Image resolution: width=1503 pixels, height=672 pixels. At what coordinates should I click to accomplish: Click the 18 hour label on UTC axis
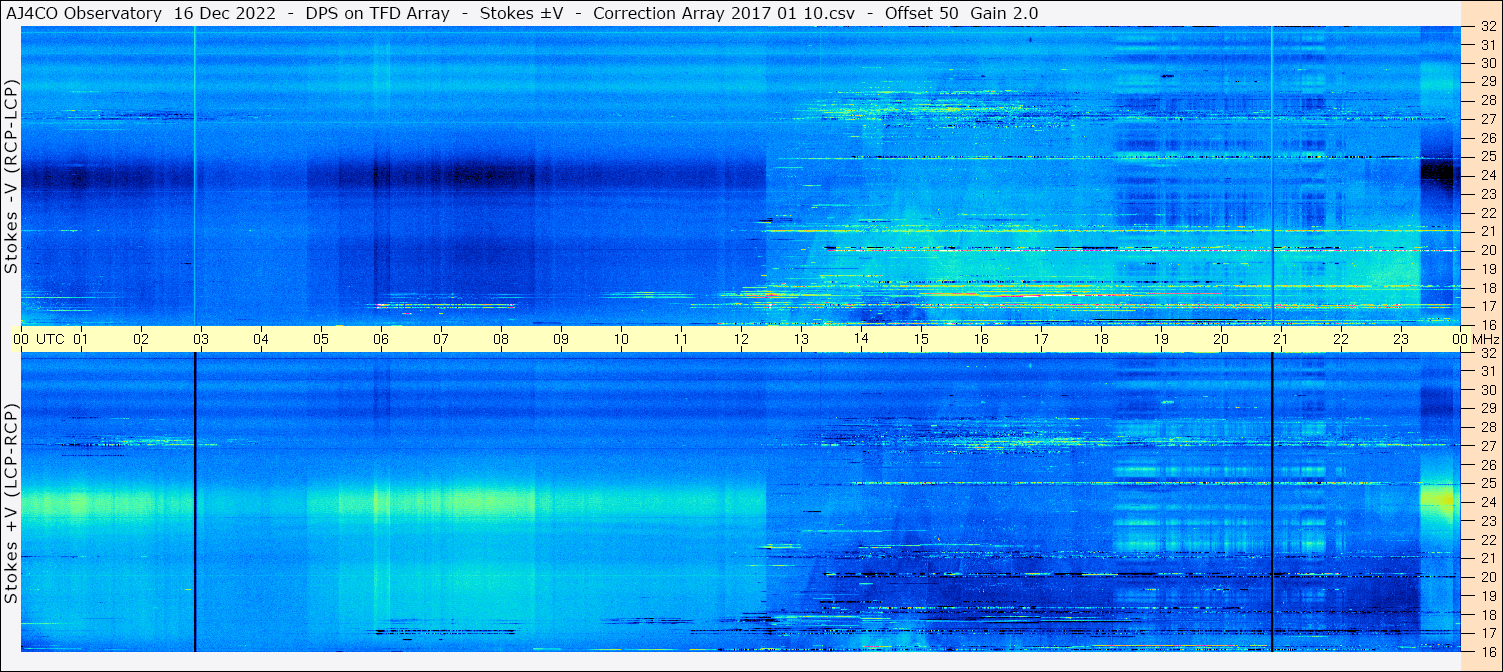1101,339
